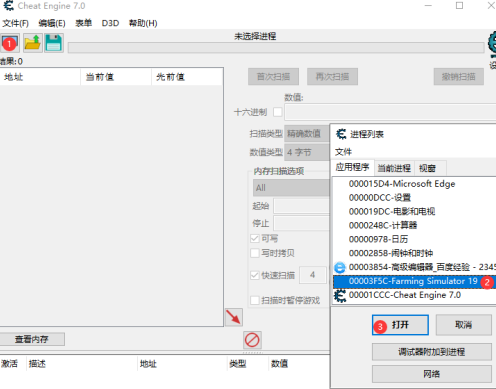Switch to the 当前进程 tab
This screenshot has width=496, height=389.
pos(394,168)
